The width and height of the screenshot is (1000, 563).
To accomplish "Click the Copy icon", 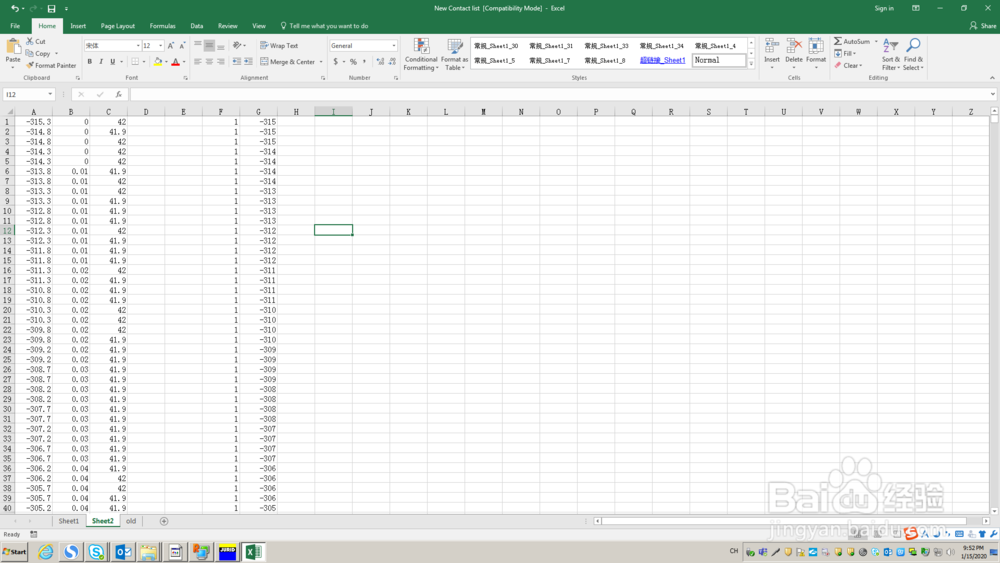I will pyautogui.click(x=30, y=54).
